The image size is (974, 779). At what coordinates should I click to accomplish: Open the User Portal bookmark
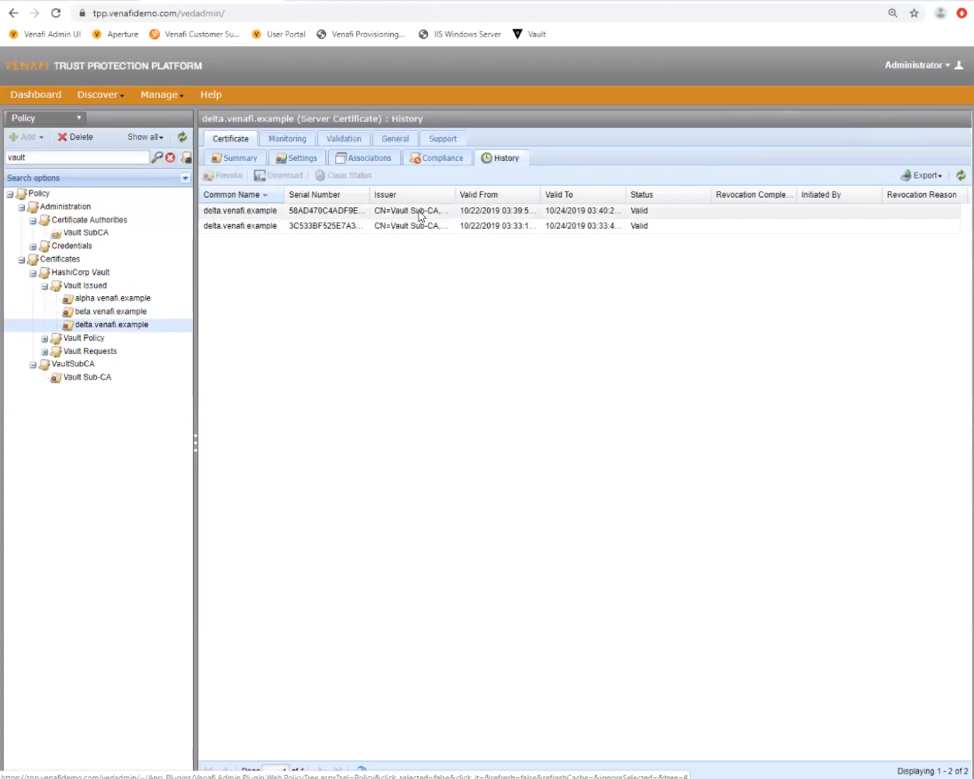(x=279, y=34)
